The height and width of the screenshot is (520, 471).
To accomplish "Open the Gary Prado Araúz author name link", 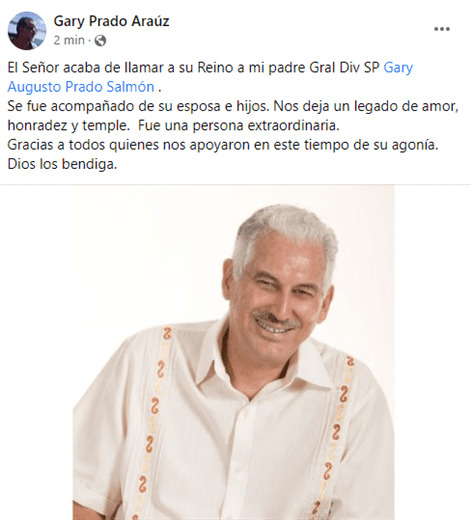I will [x=111, y=21].
